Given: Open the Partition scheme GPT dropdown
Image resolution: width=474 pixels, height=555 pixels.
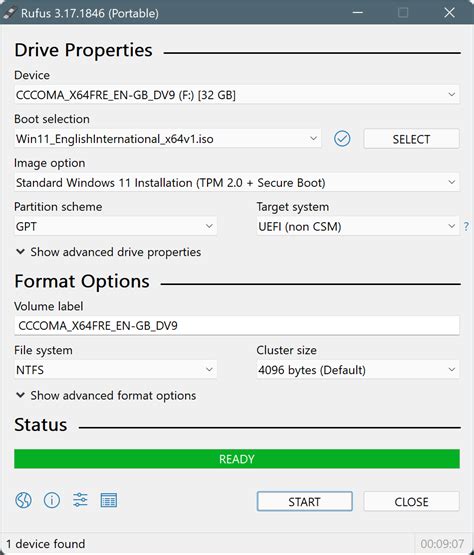Looking at the screenshot, I should [115, 226].
